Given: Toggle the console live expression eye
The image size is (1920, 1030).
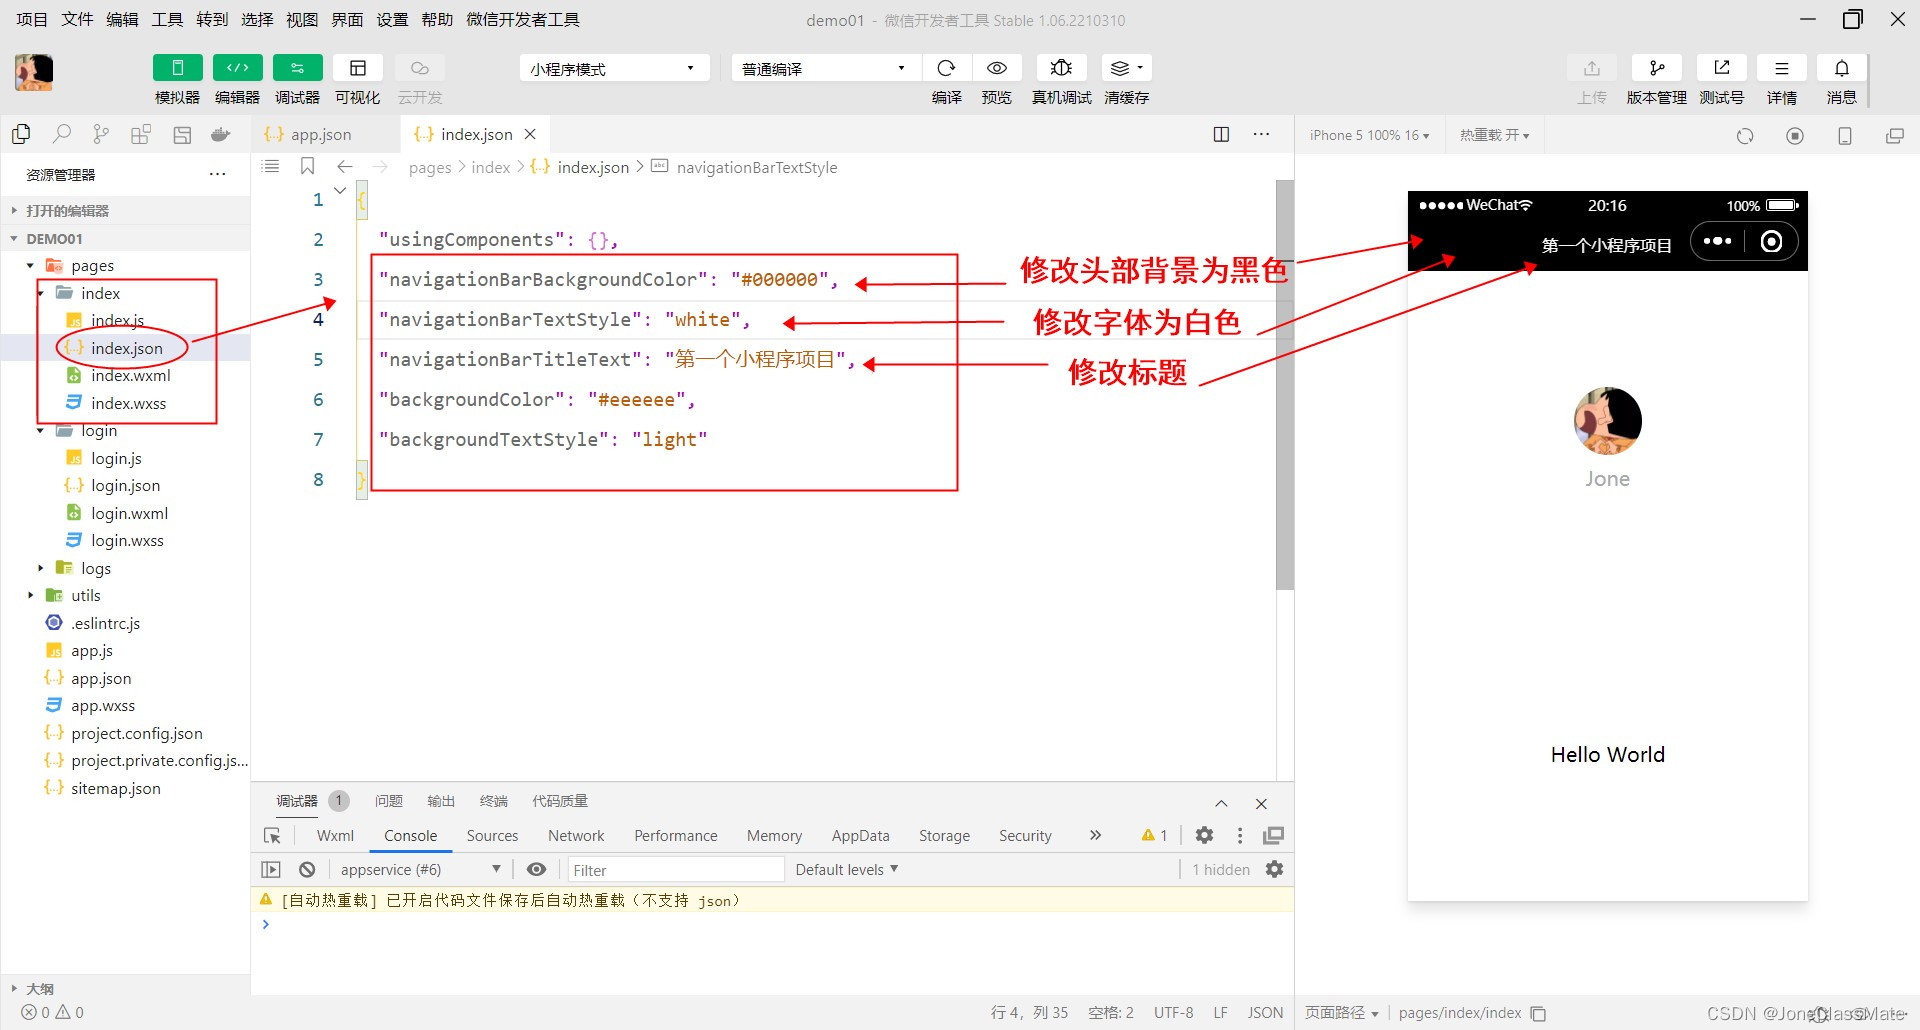Looking at the screenshot, I should [537, 870].
